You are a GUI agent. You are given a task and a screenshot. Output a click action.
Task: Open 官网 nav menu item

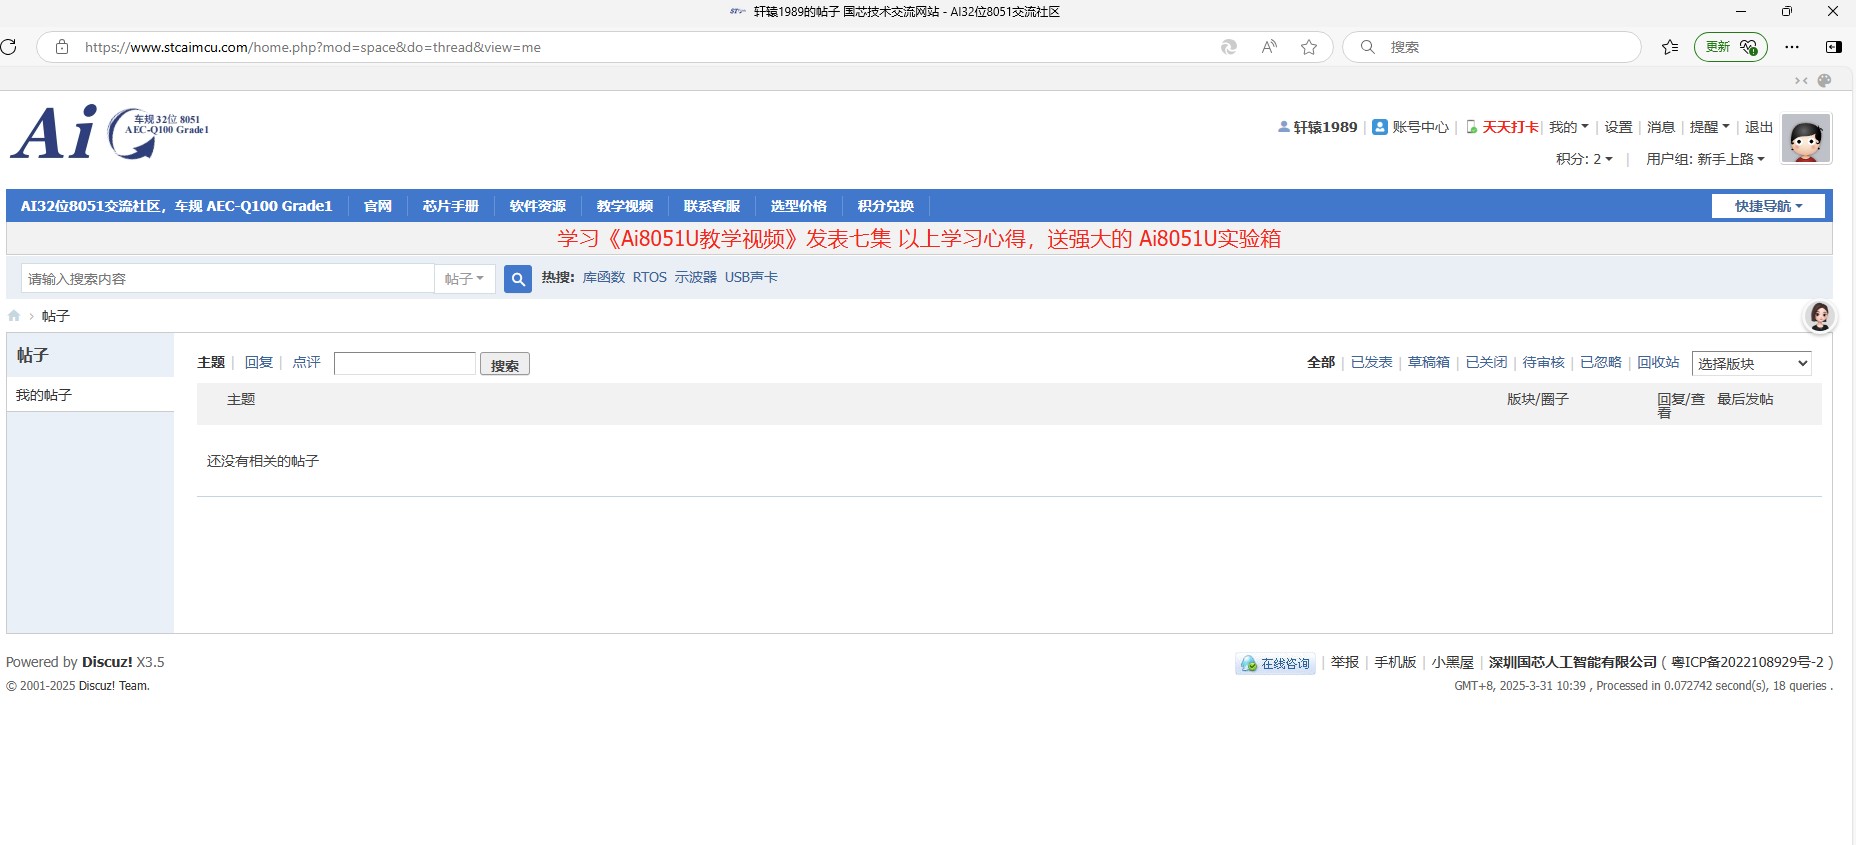coord(378,206)
